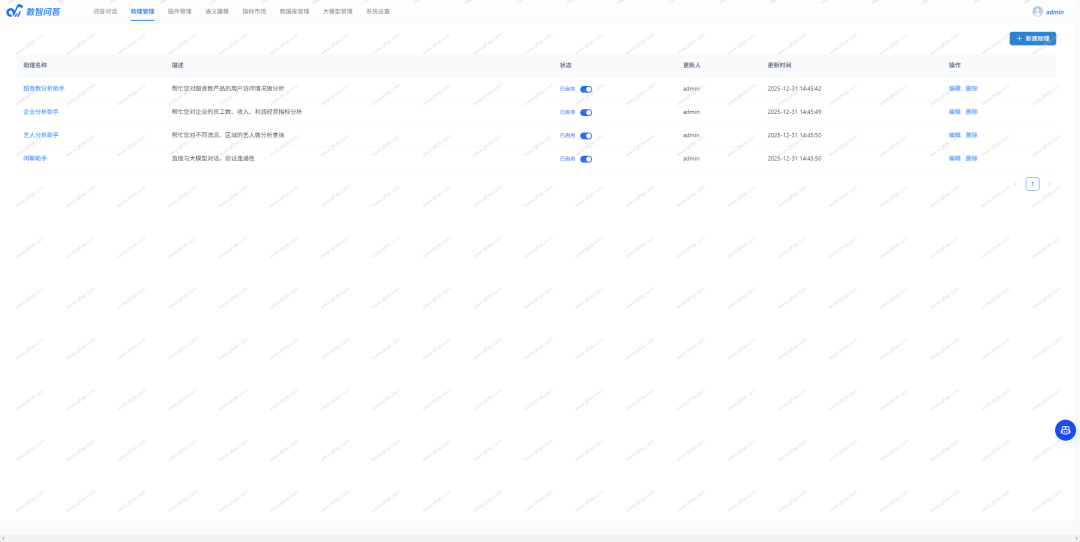
Task: Click the 描述 column header
Action: point(178,65)
